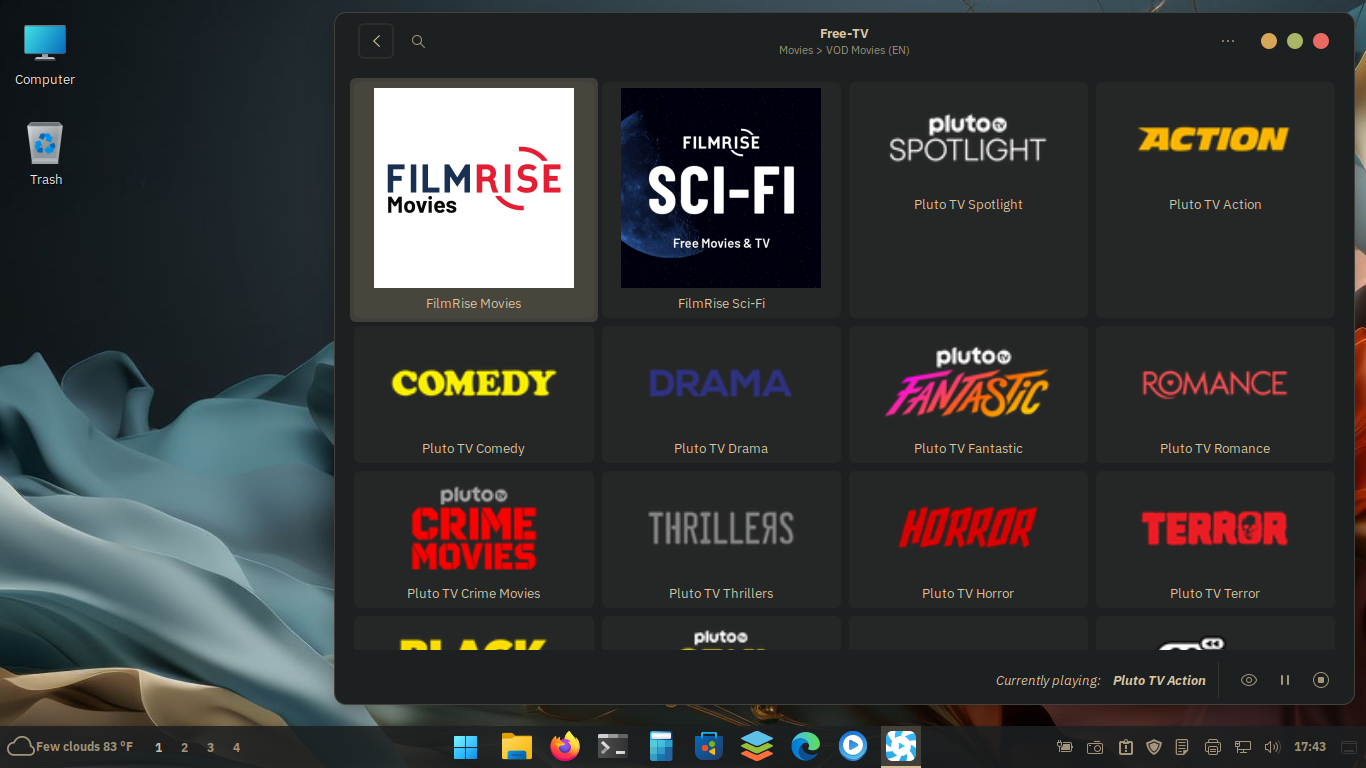This screenshot has width=1366, height=768.
Task: Switch to workspace 3
Action: pyautogui.click(x=210, y=747)
